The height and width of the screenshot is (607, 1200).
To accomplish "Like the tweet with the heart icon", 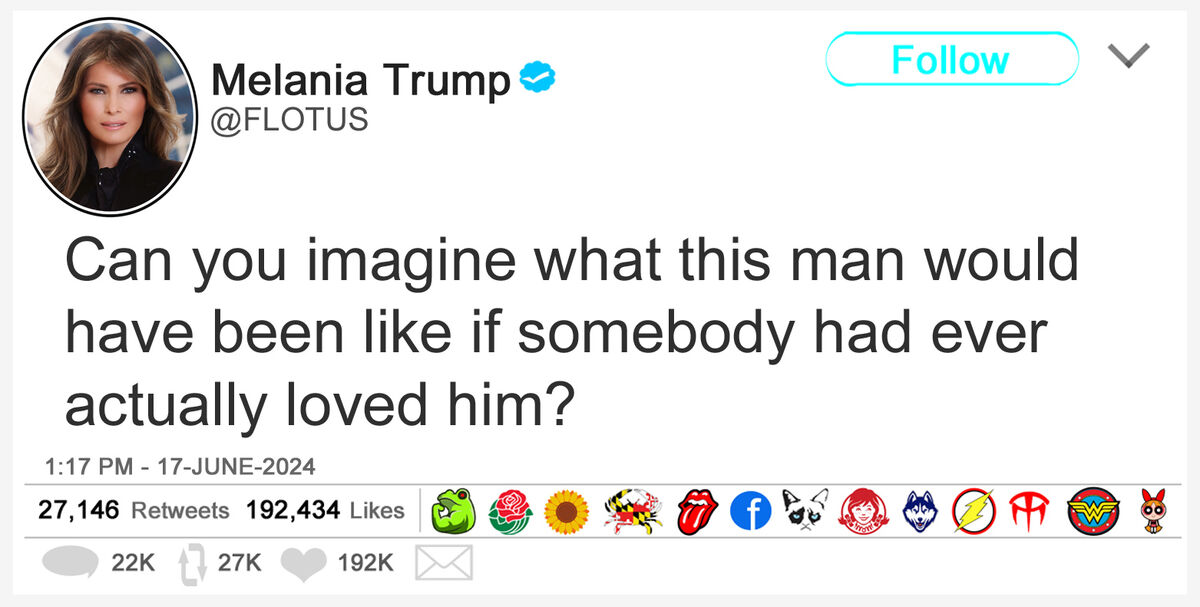I will point(305,565).
